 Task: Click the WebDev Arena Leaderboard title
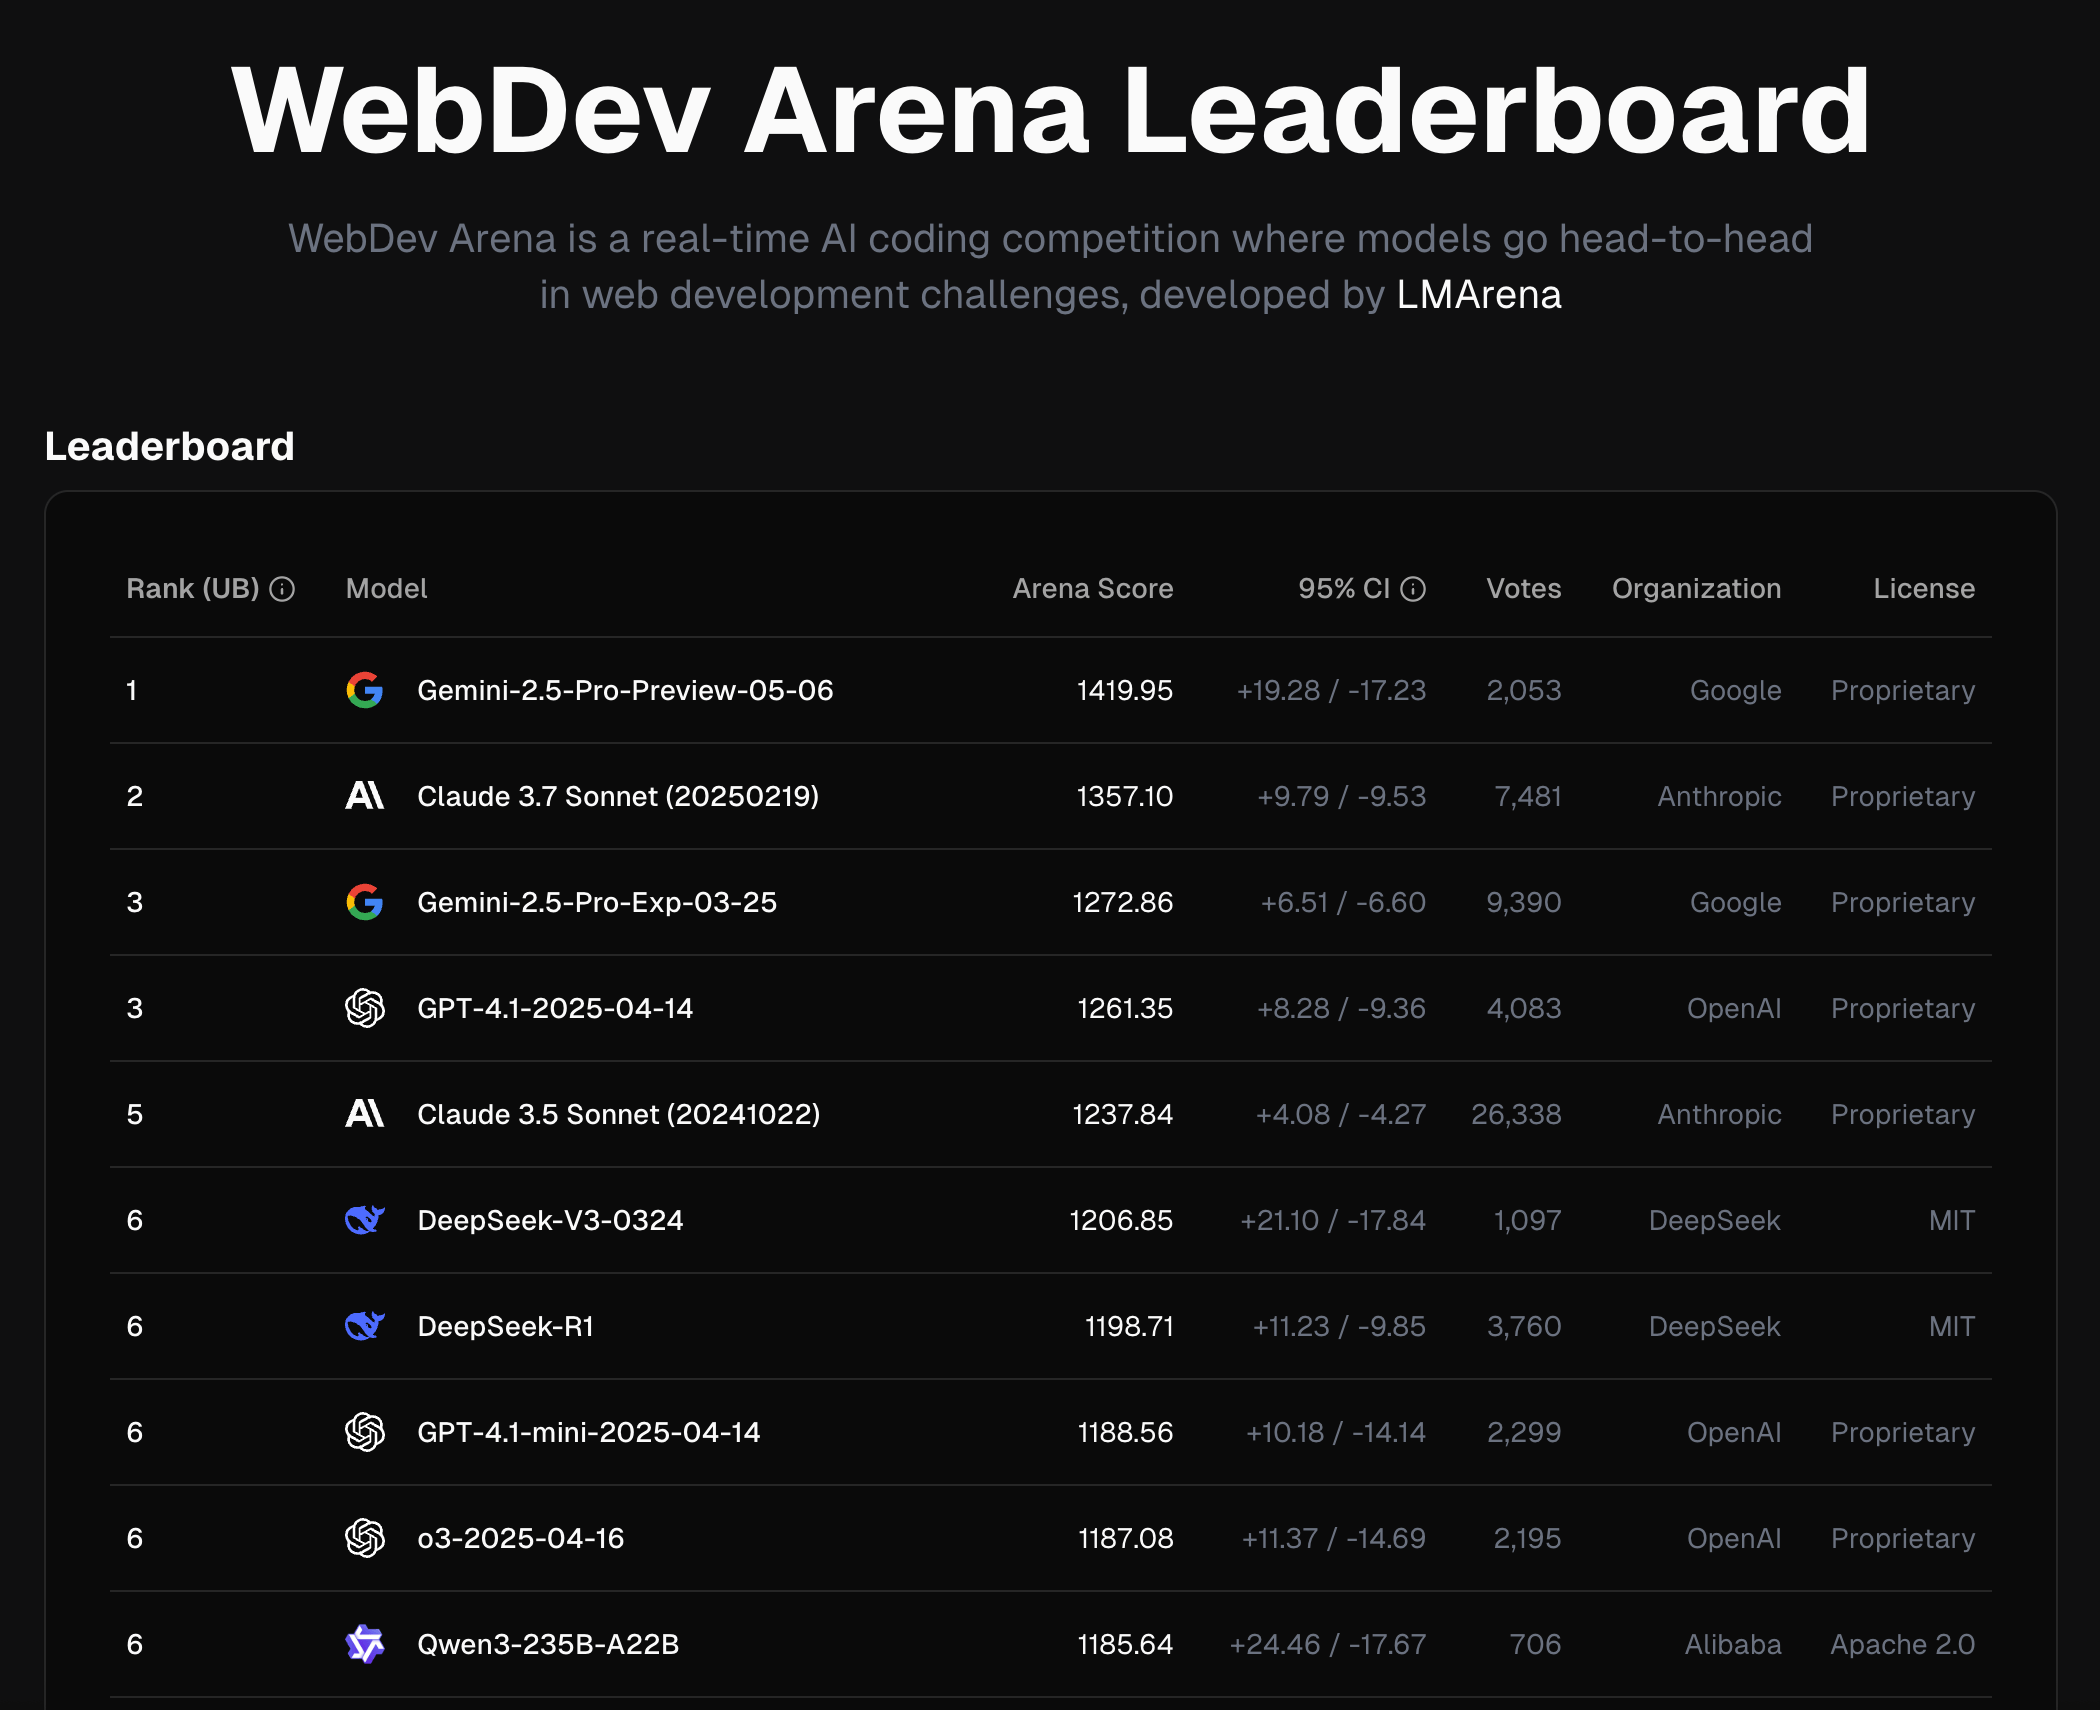click(1050, 110)
